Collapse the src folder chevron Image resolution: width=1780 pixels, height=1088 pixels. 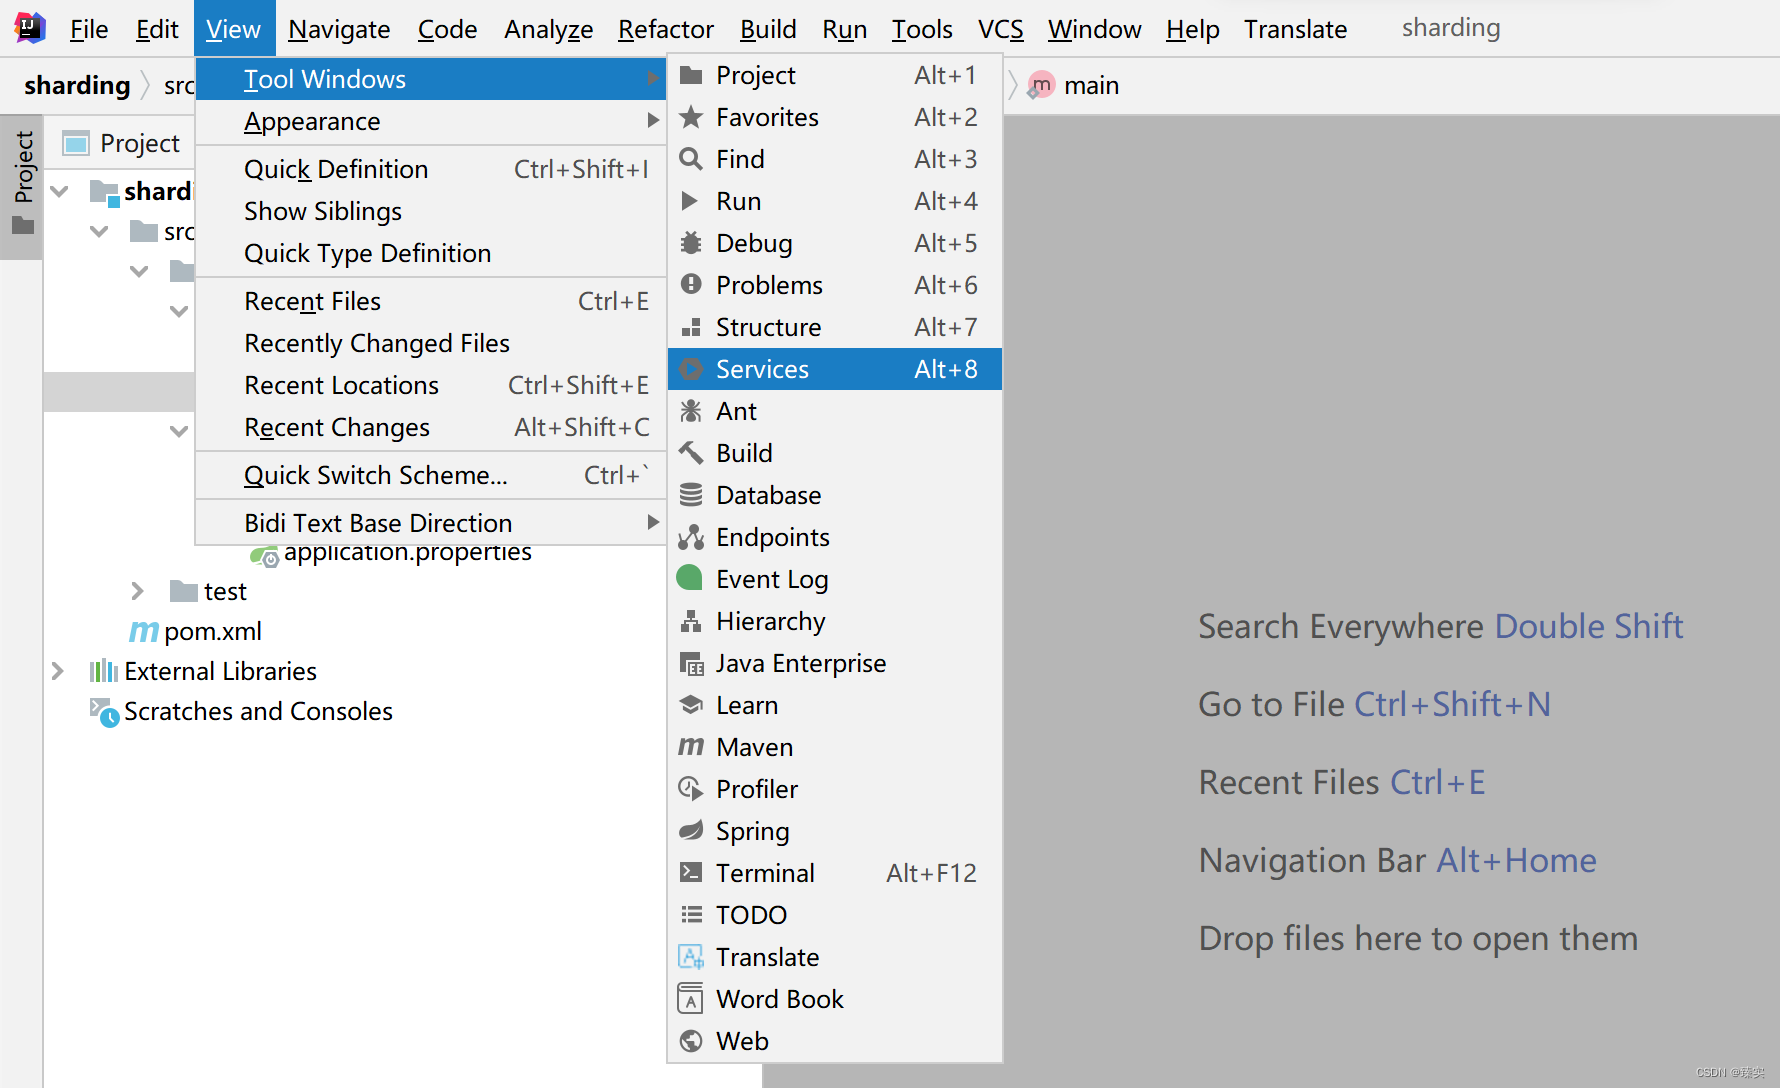tap(99, 231)
